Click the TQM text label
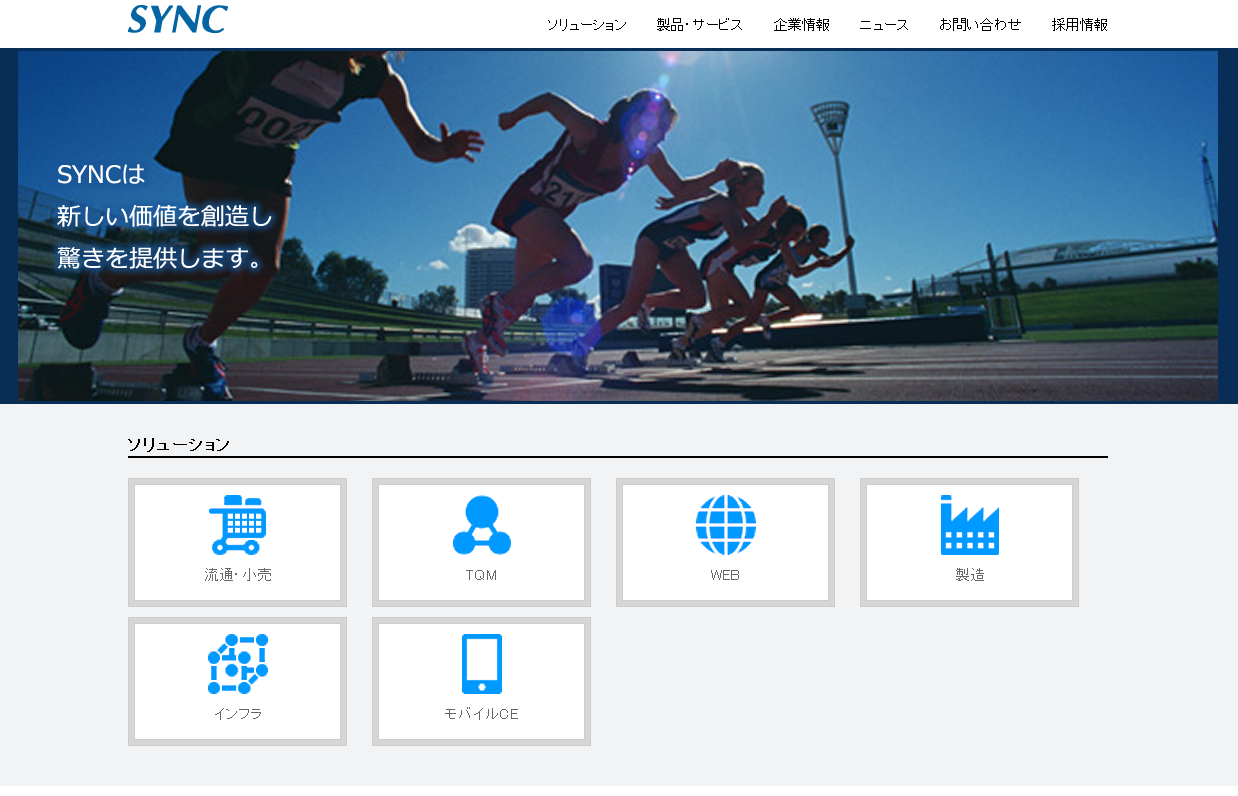Image resolution: width=1238 pixels, height=796 pixels. (481, 575)
